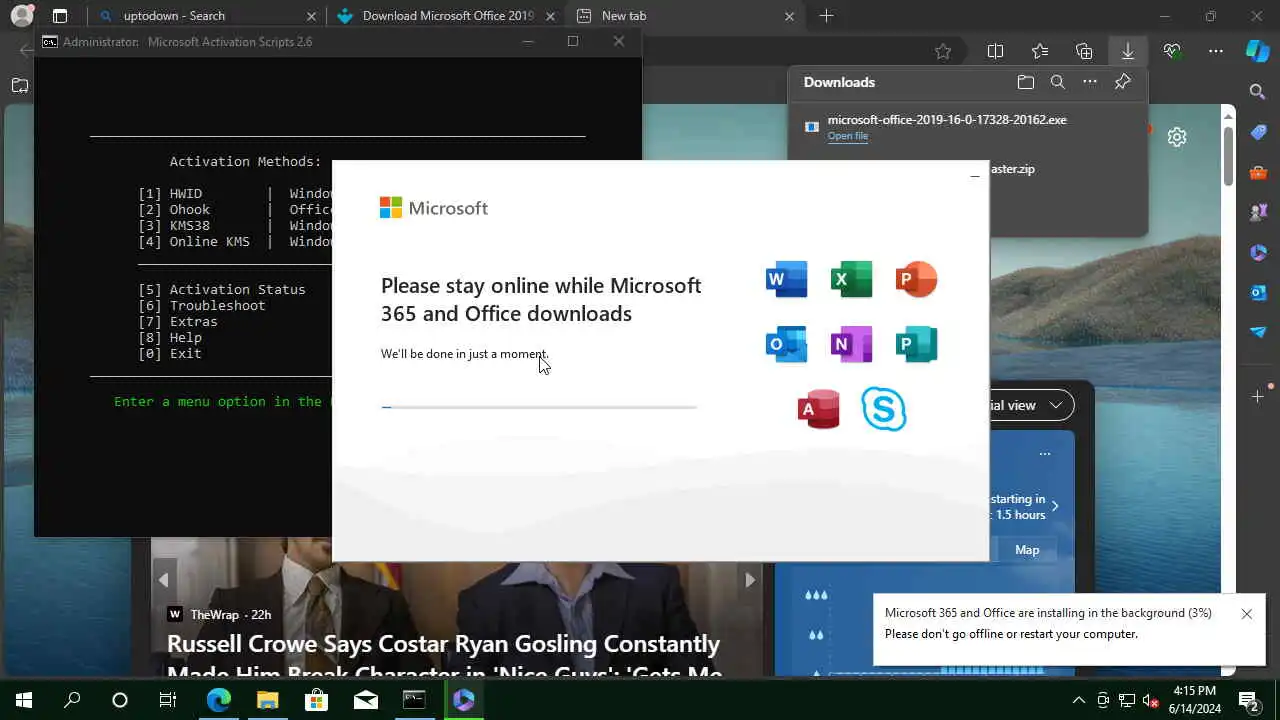The width and height of the screenshot is (1280, 720).
Task: Switch to Download Microsoft Office 2019 tab
Action: (447, 16)
